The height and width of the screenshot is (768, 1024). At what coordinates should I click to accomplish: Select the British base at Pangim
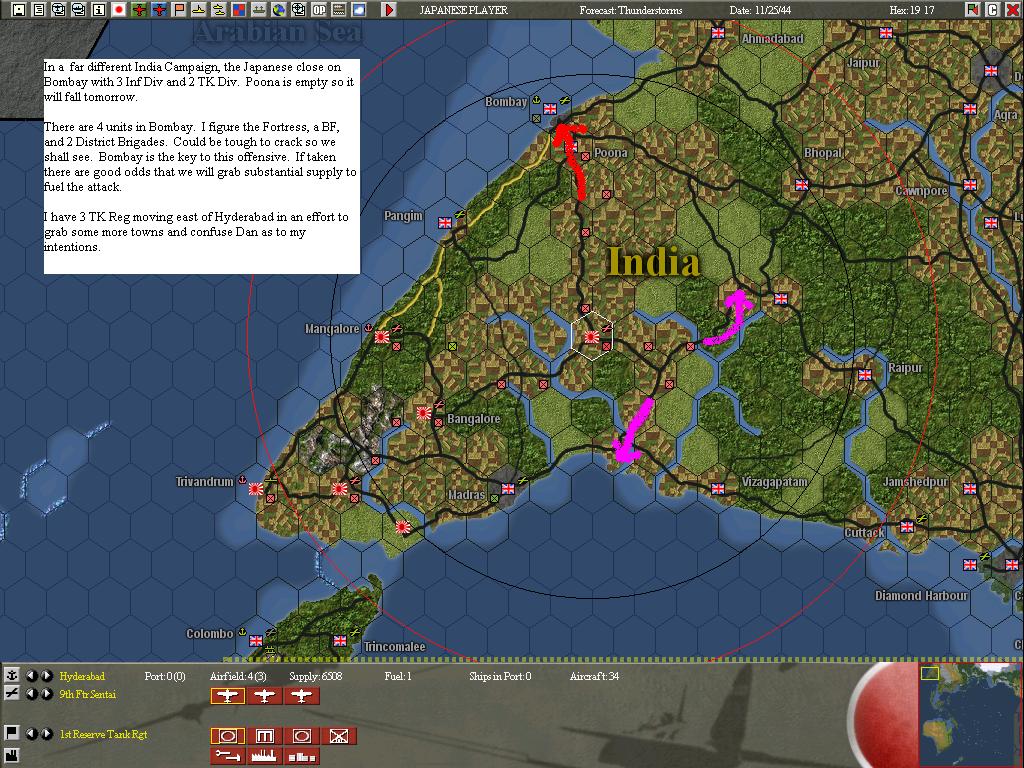(445, 223)
